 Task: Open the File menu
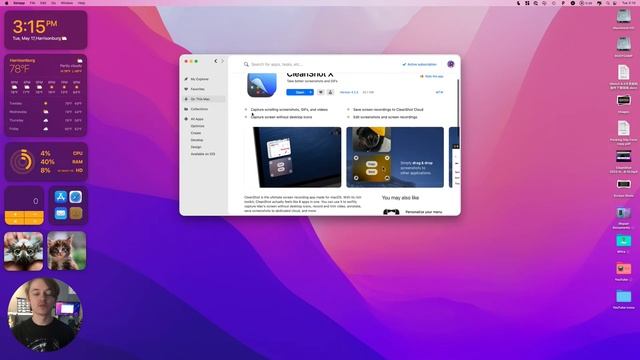pos(32,3)
